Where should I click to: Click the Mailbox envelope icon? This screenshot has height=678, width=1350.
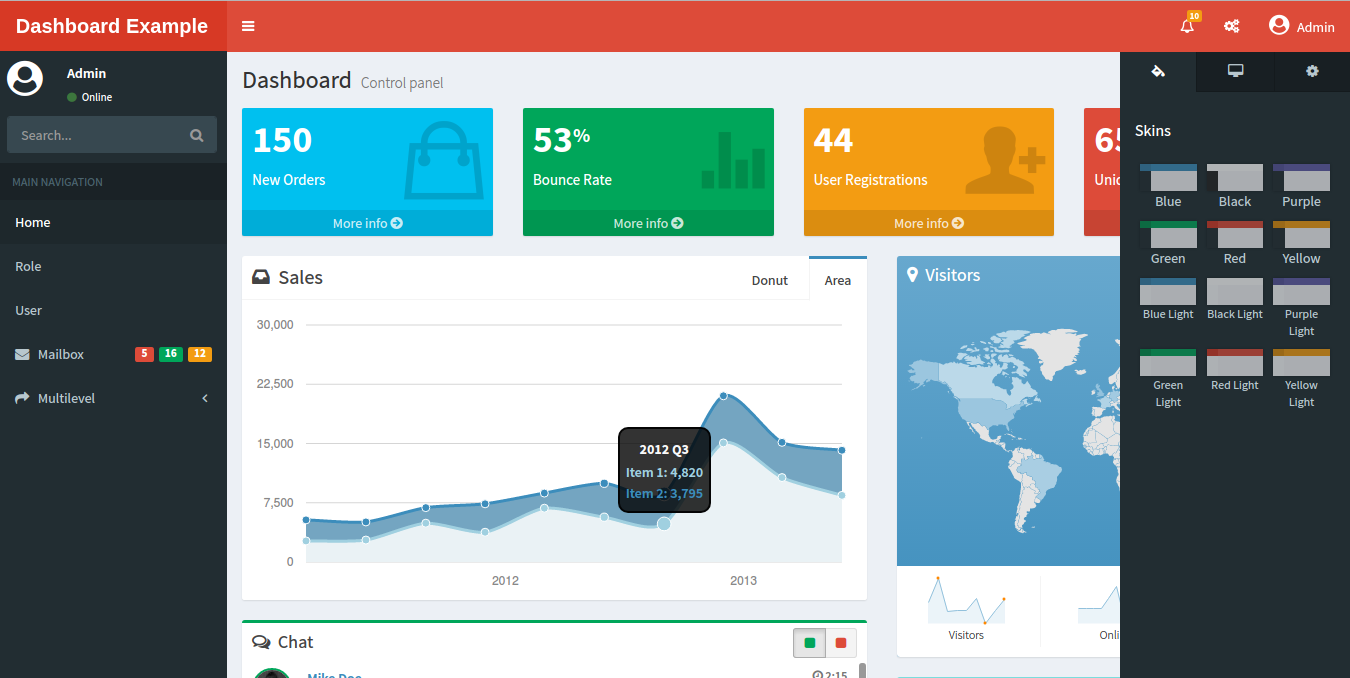22,354
